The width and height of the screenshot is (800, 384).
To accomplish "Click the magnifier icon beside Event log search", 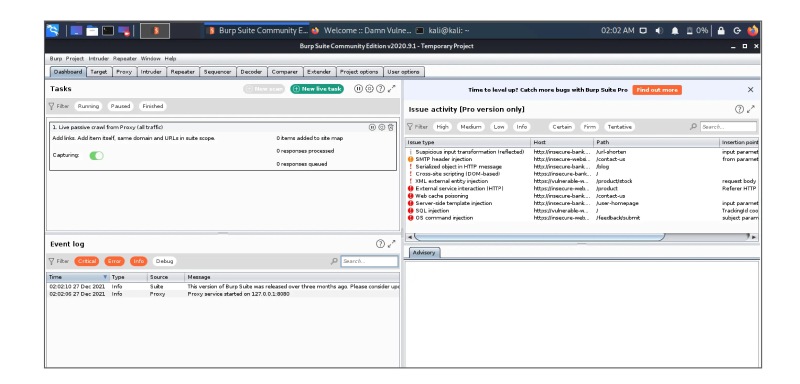I will pos(334,261).
